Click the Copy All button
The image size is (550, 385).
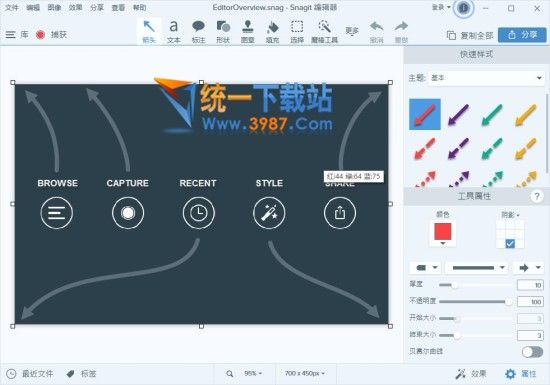(470, 35)
